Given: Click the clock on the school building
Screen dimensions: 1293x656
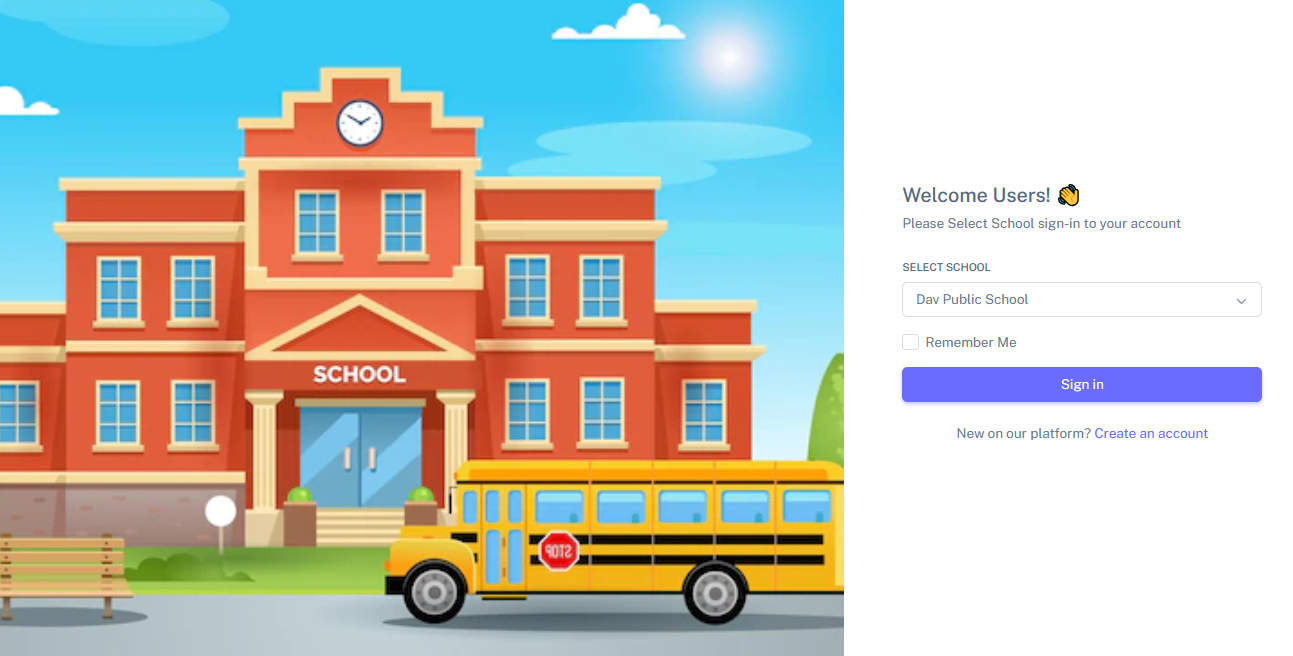Looking at the screenshot, I should point(360,123).
